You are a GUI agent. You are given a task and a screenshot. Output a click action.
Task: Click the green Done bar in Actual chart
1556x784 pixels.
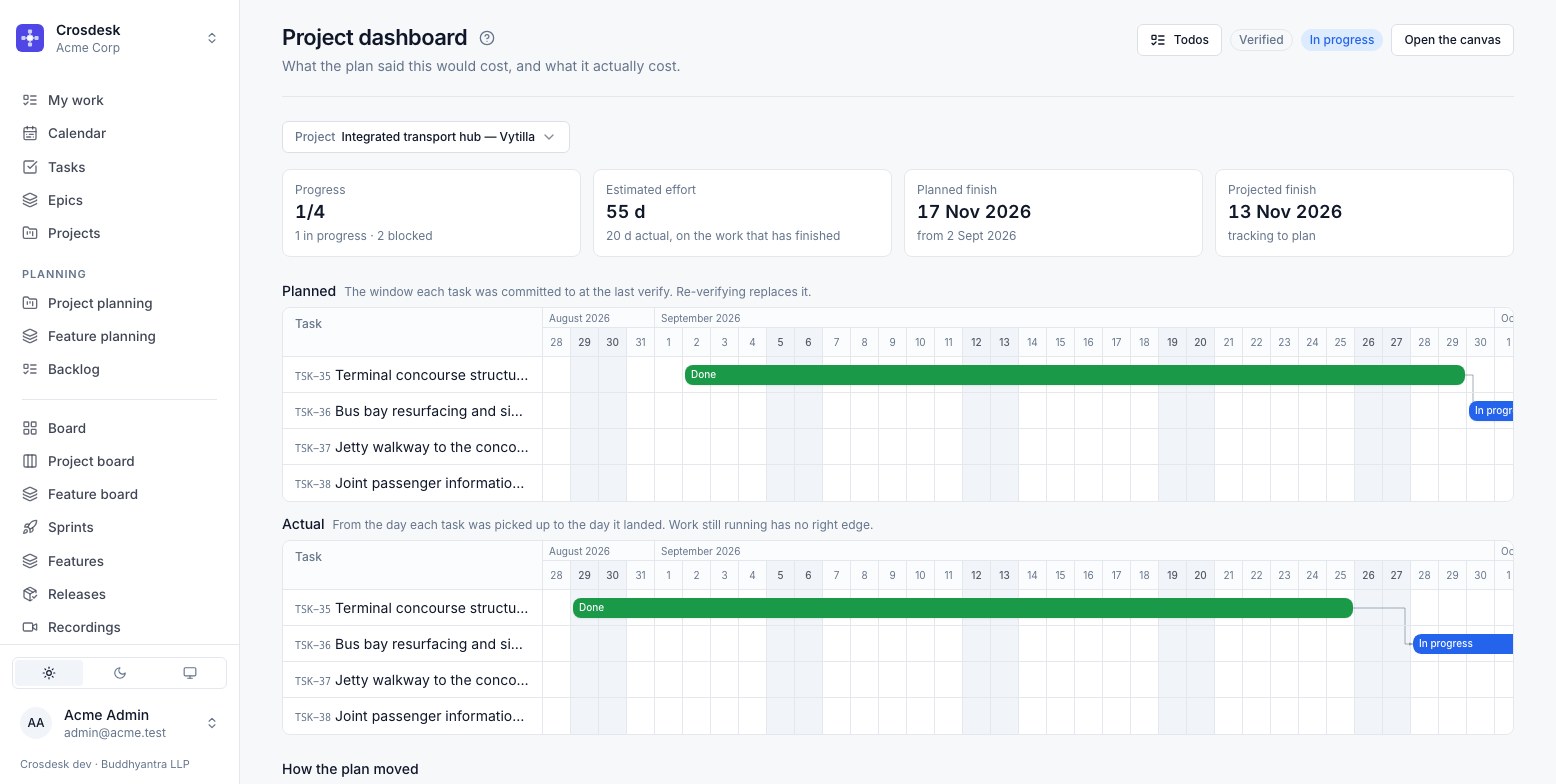point(963,608)
